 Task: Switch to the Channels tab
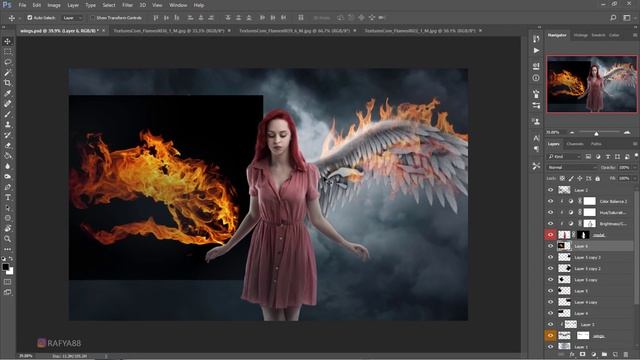[x=575, y=144]
